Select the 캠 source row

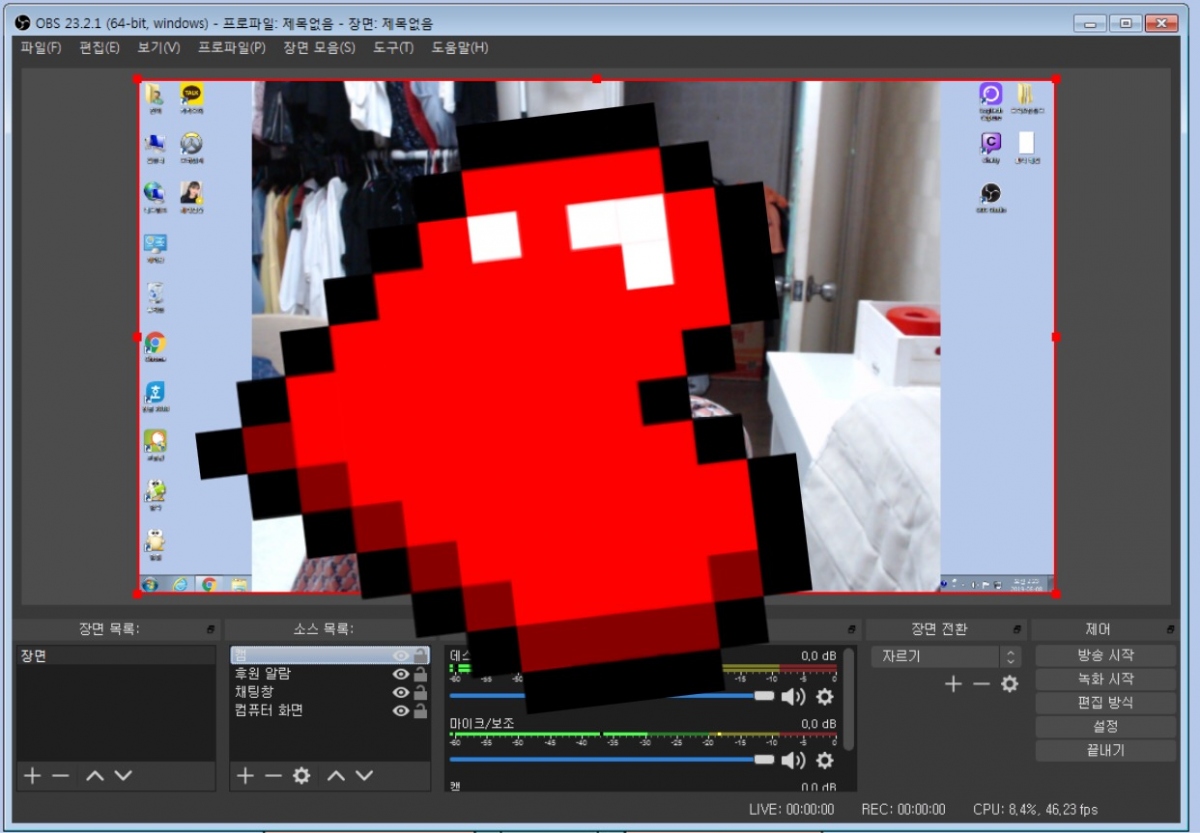click(330, 656)
